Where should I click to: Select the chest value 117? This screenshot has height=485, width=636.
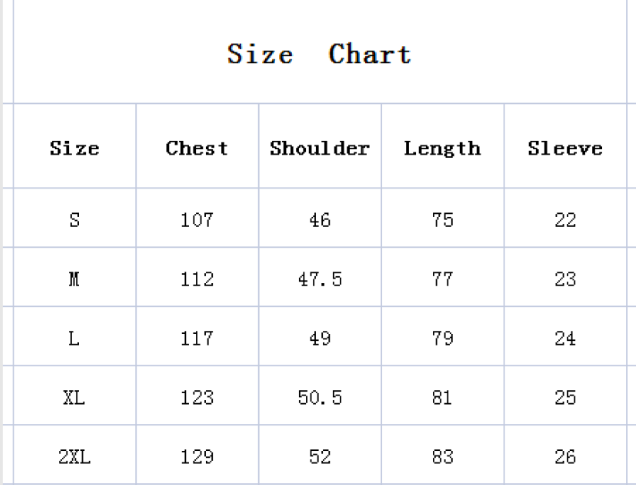(197, 336)
